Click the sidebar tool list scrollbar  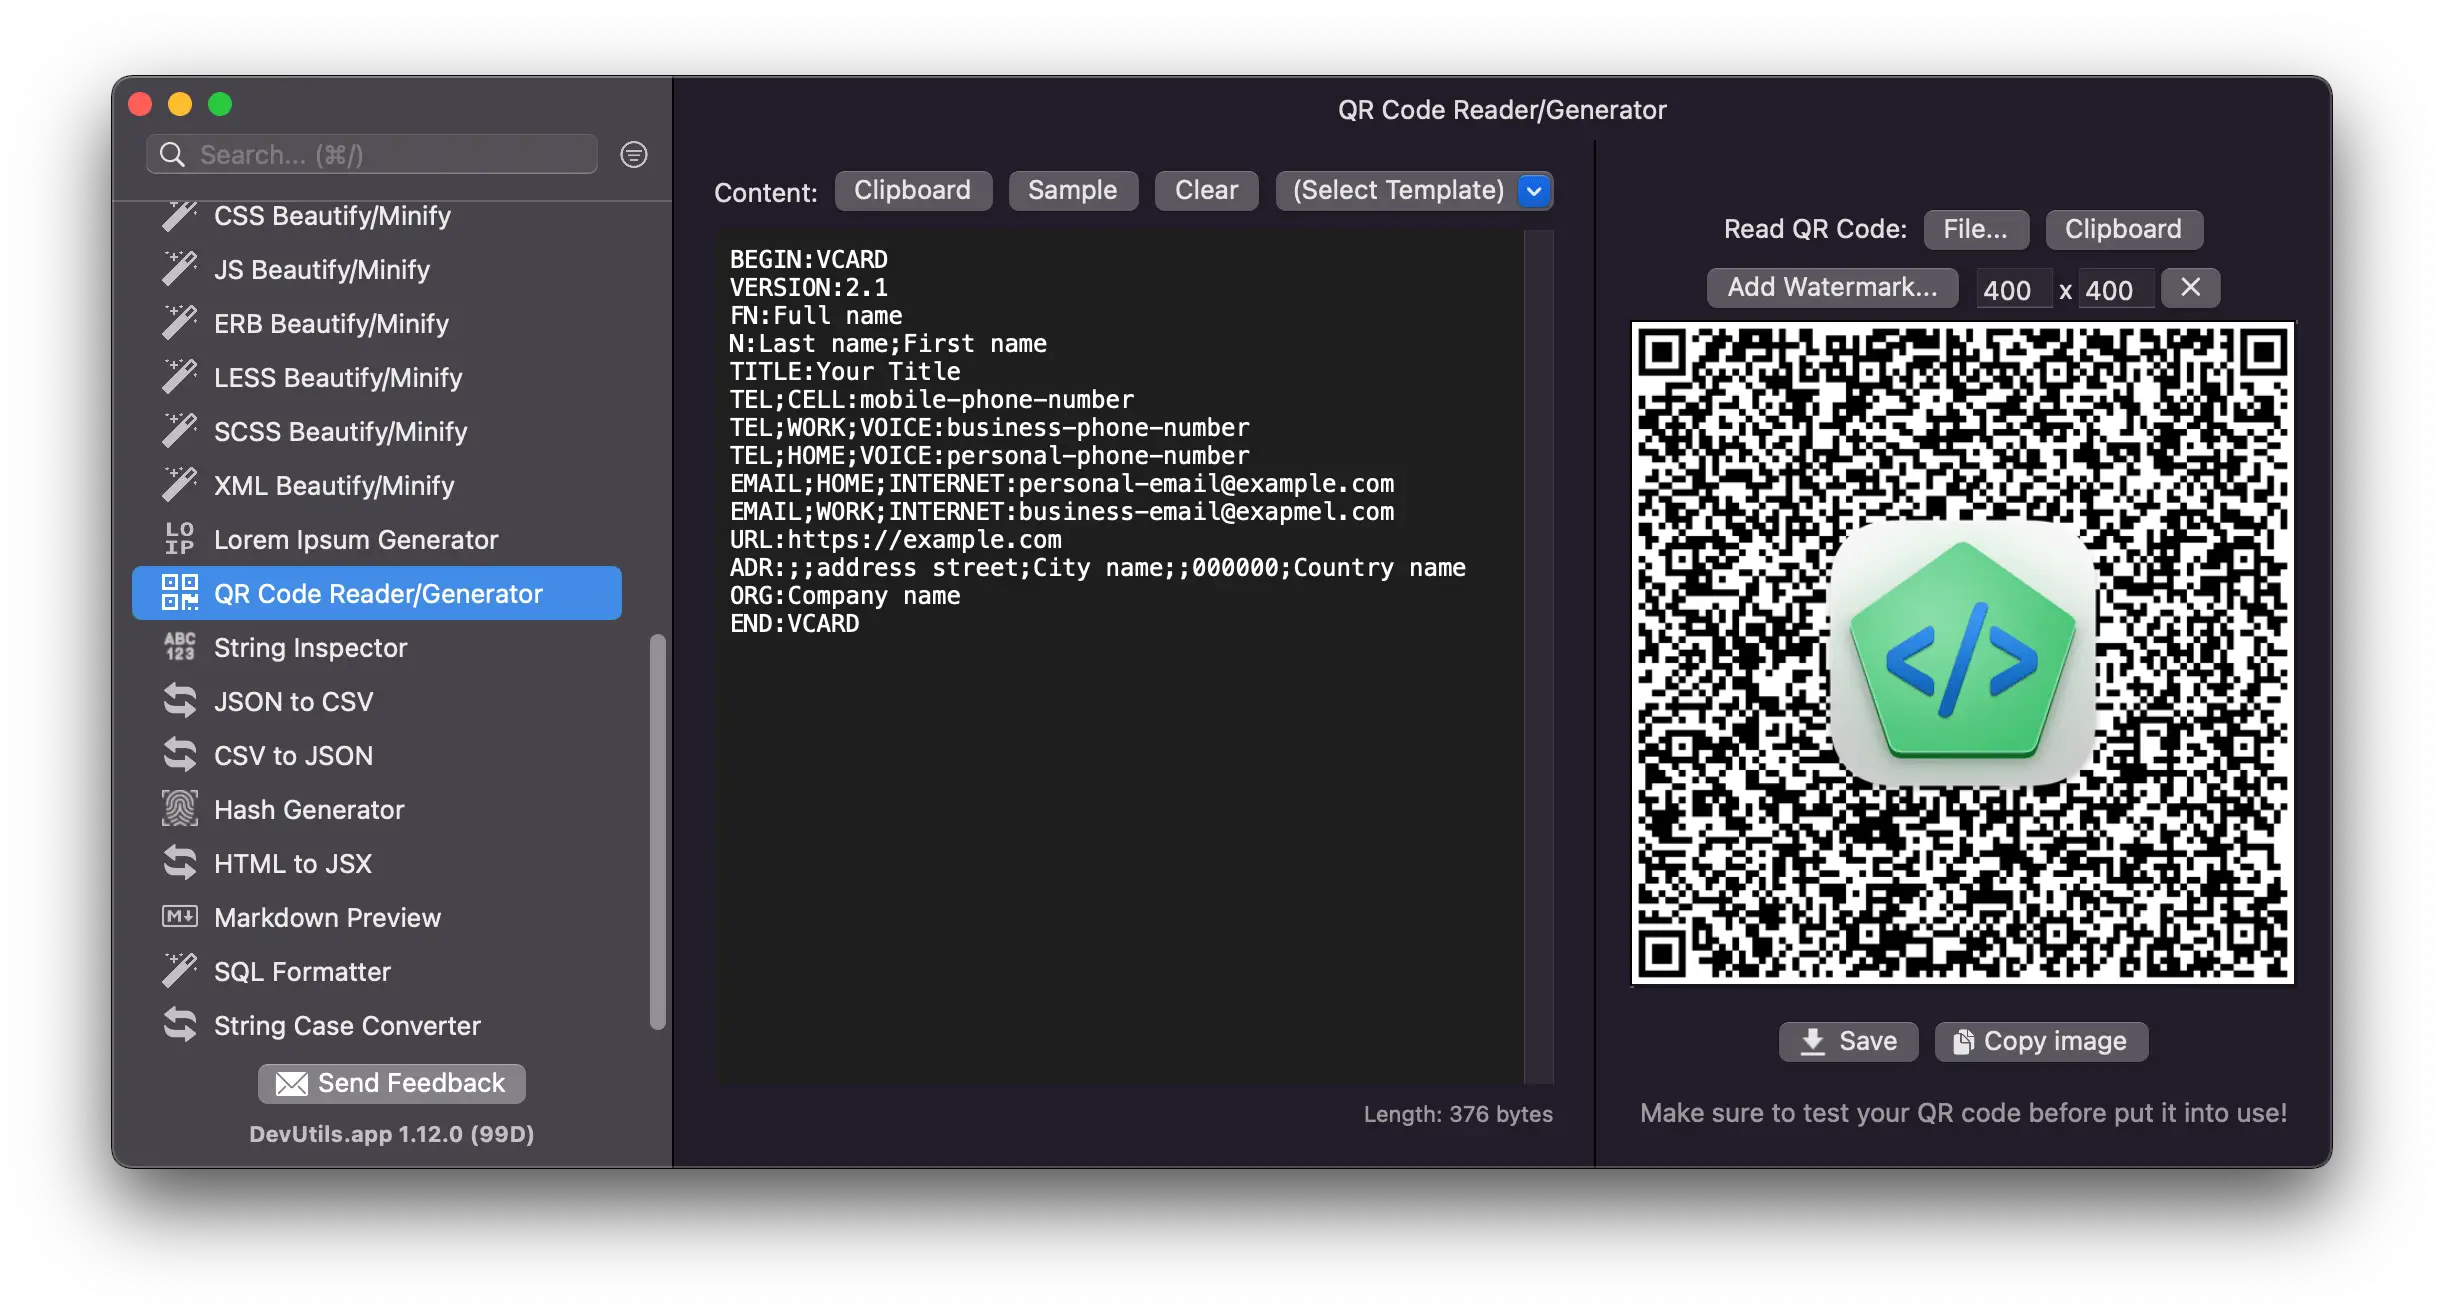657,830
